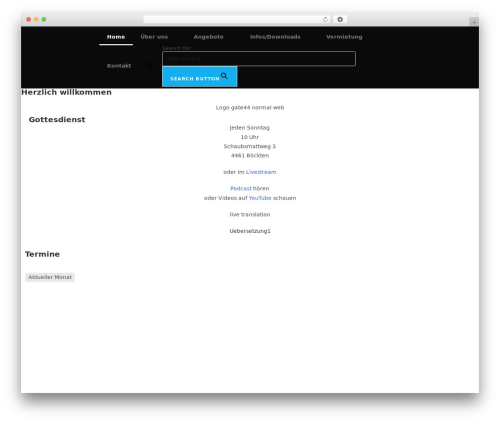Open the Livestream link
This screenshot has width=500, height=423.
(x=261, y=172)
